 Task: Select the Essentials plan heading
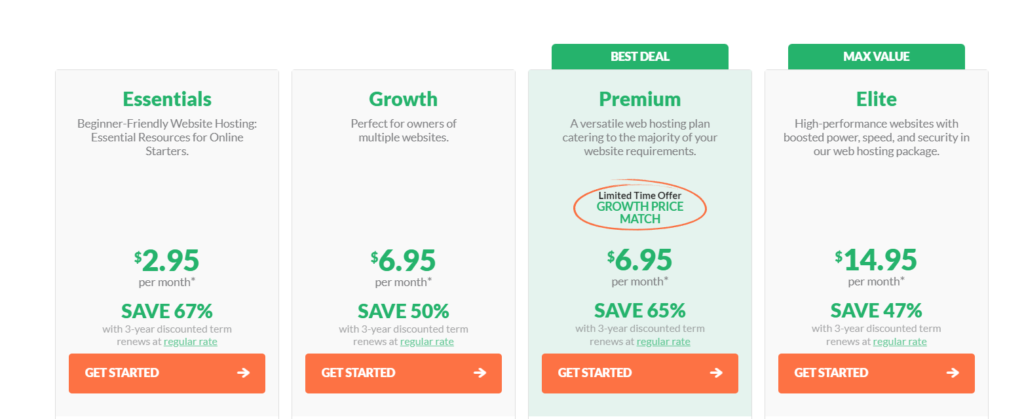tap(167, 99)
